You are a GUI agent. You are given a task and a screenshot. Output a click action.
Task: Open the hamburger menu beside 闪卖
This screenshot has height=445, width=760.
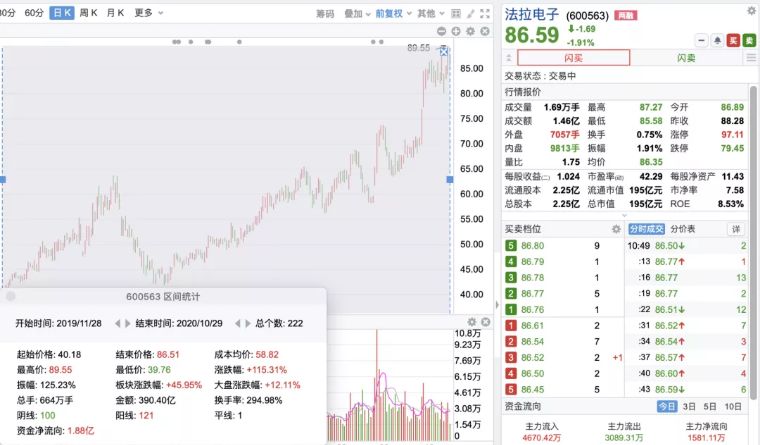click(750, 58)
